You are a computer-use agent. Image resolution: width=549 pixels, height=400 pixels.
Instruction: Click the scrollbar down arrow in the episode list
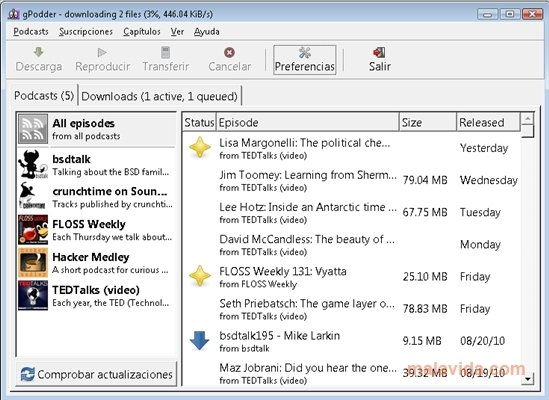click(x=527, y=379)
